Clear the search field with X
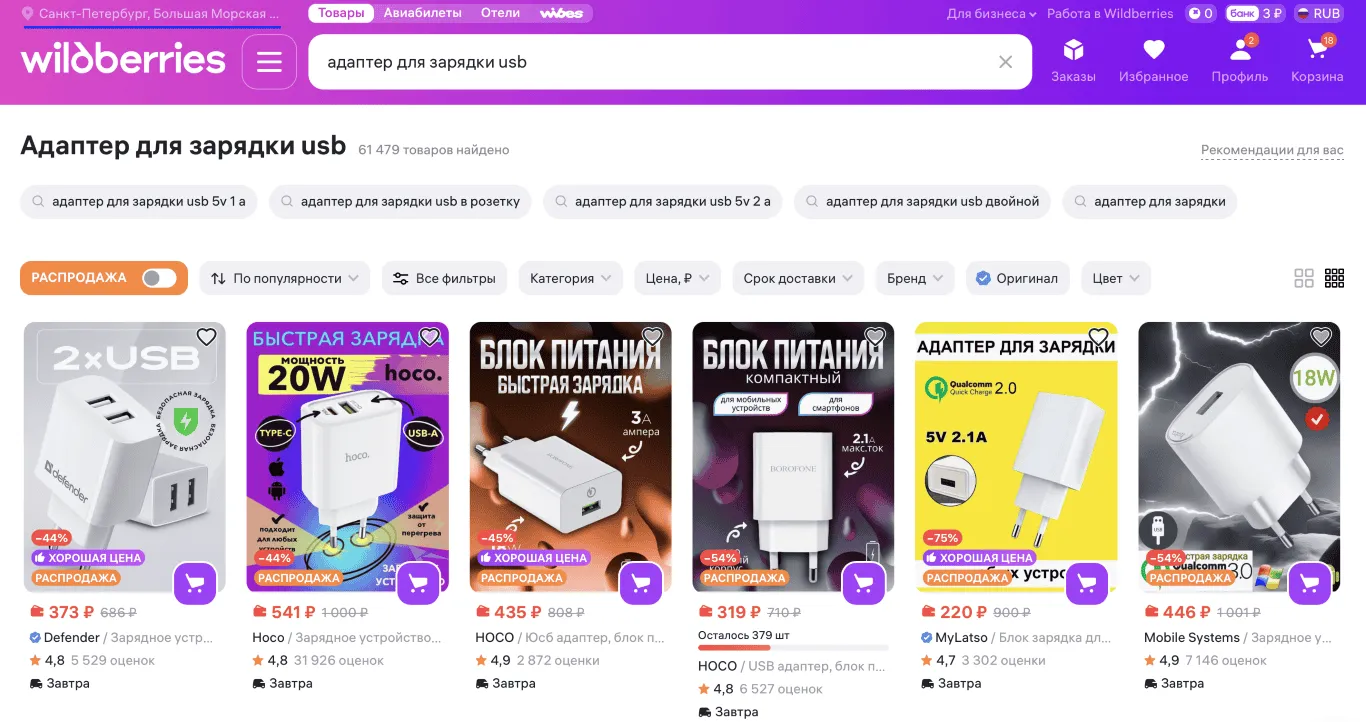 tap(1006, 62)
